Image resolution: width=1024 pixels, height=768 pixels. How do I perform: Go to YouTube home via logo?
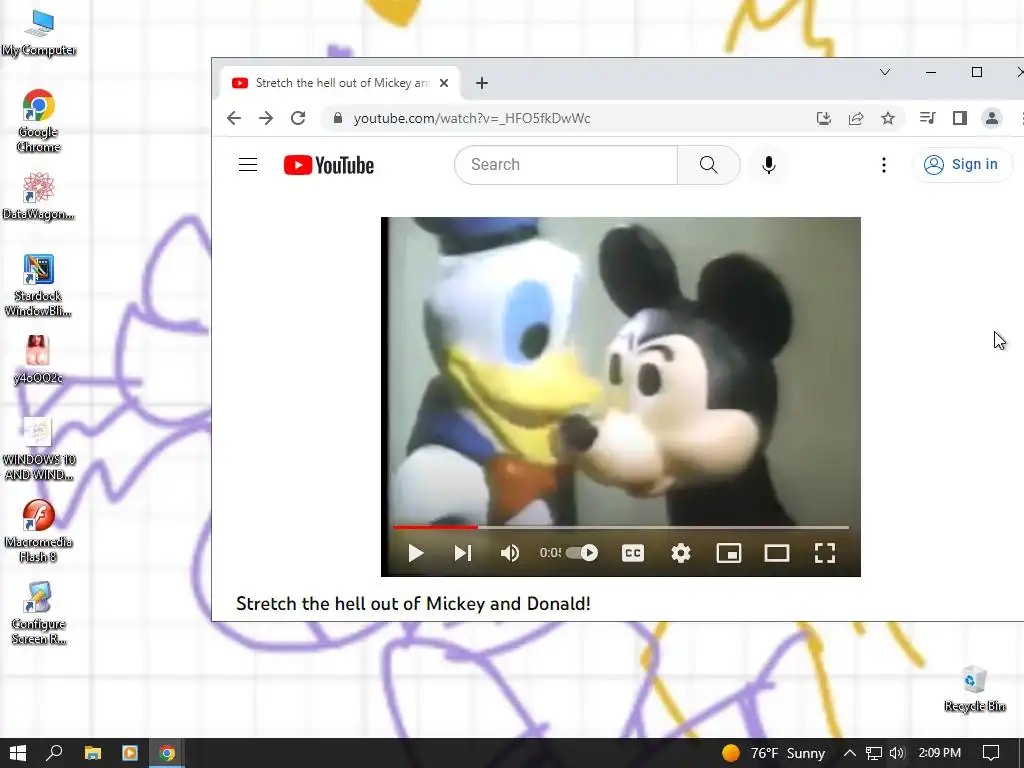click(328, 165)
